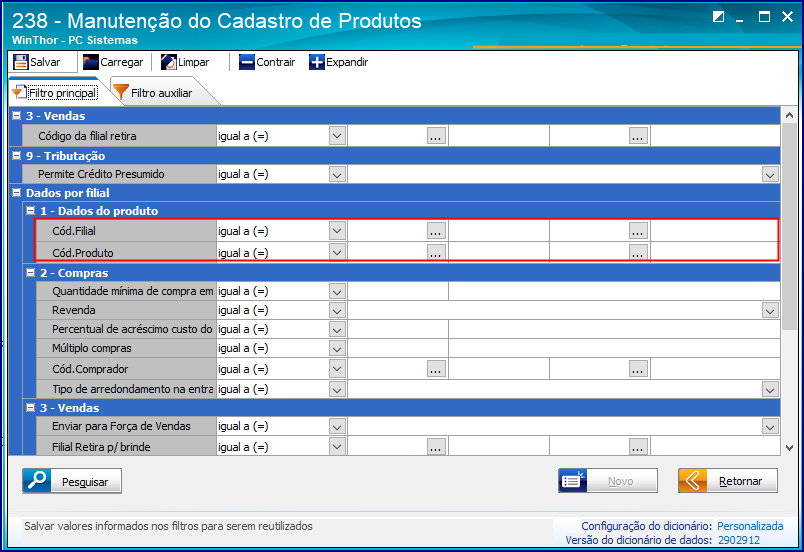Click second lookup button for Cód.Produto

point(638,252)
